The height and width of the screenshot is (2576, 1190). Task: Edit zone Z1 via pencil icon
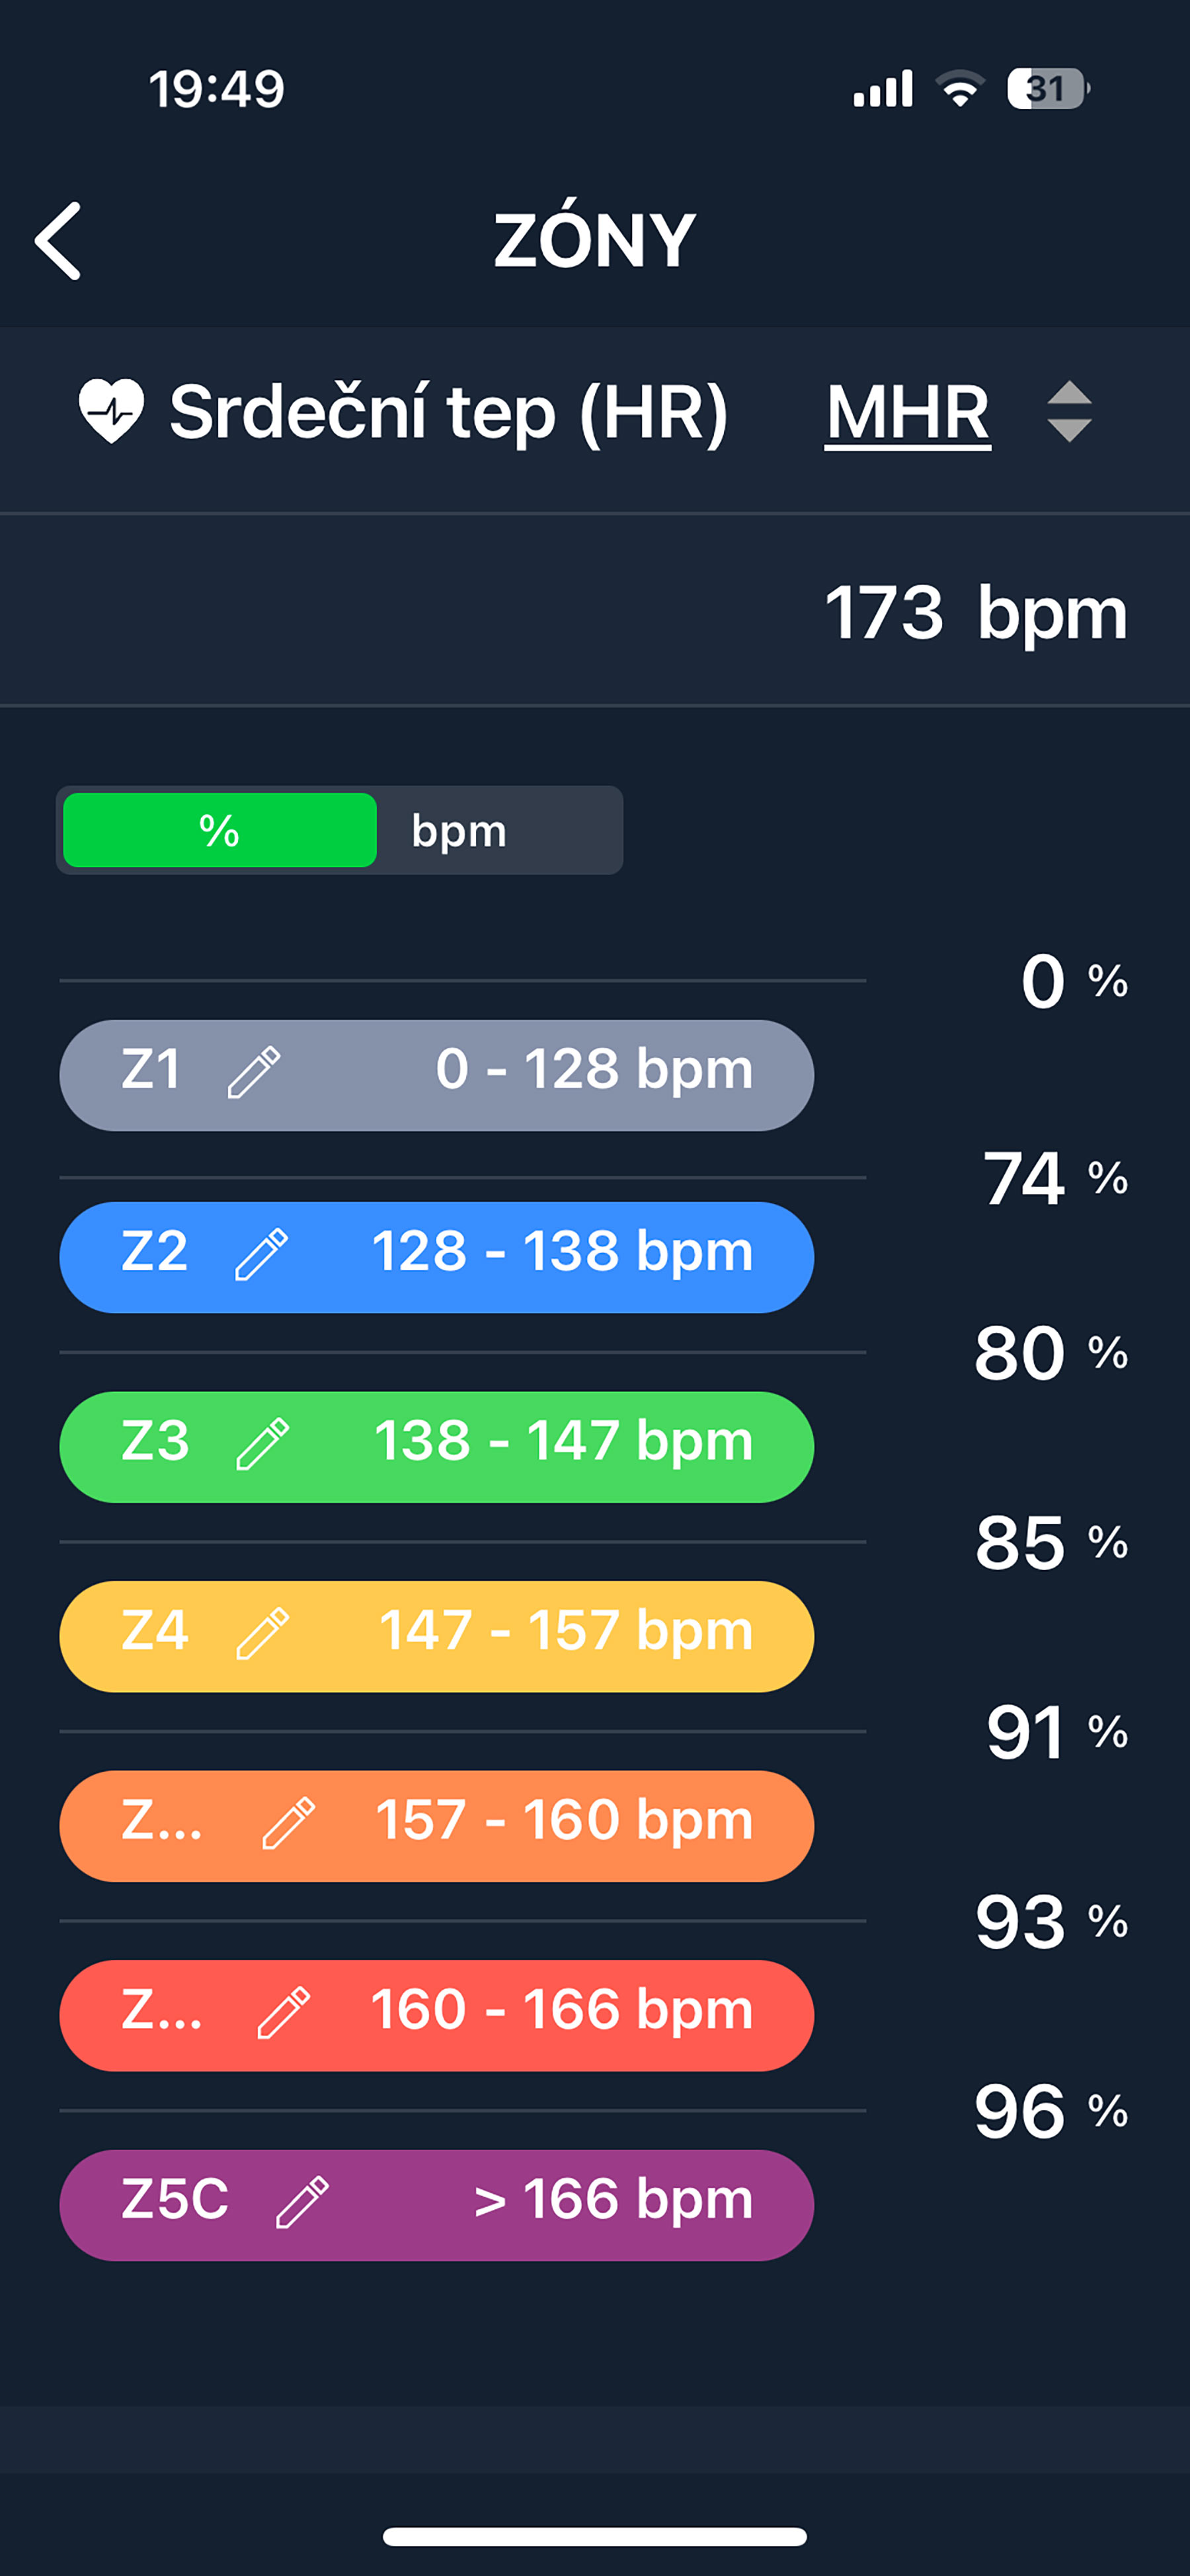coord(254,1073)
